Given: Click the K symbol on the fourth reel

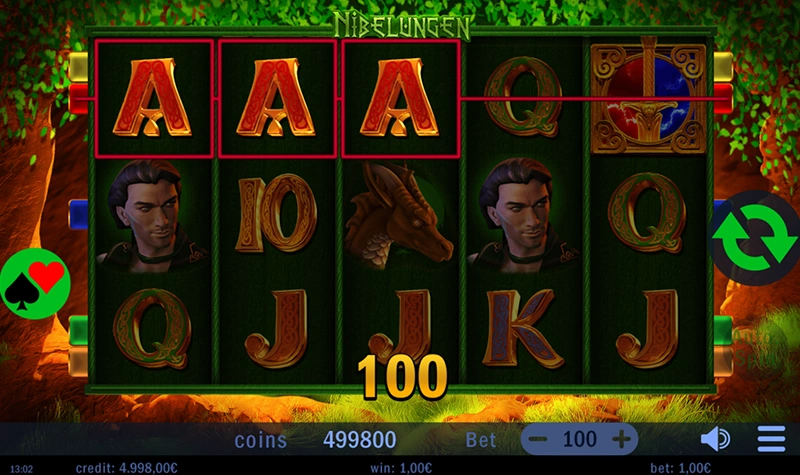Looking at the screenshot, I should [523, 329].
